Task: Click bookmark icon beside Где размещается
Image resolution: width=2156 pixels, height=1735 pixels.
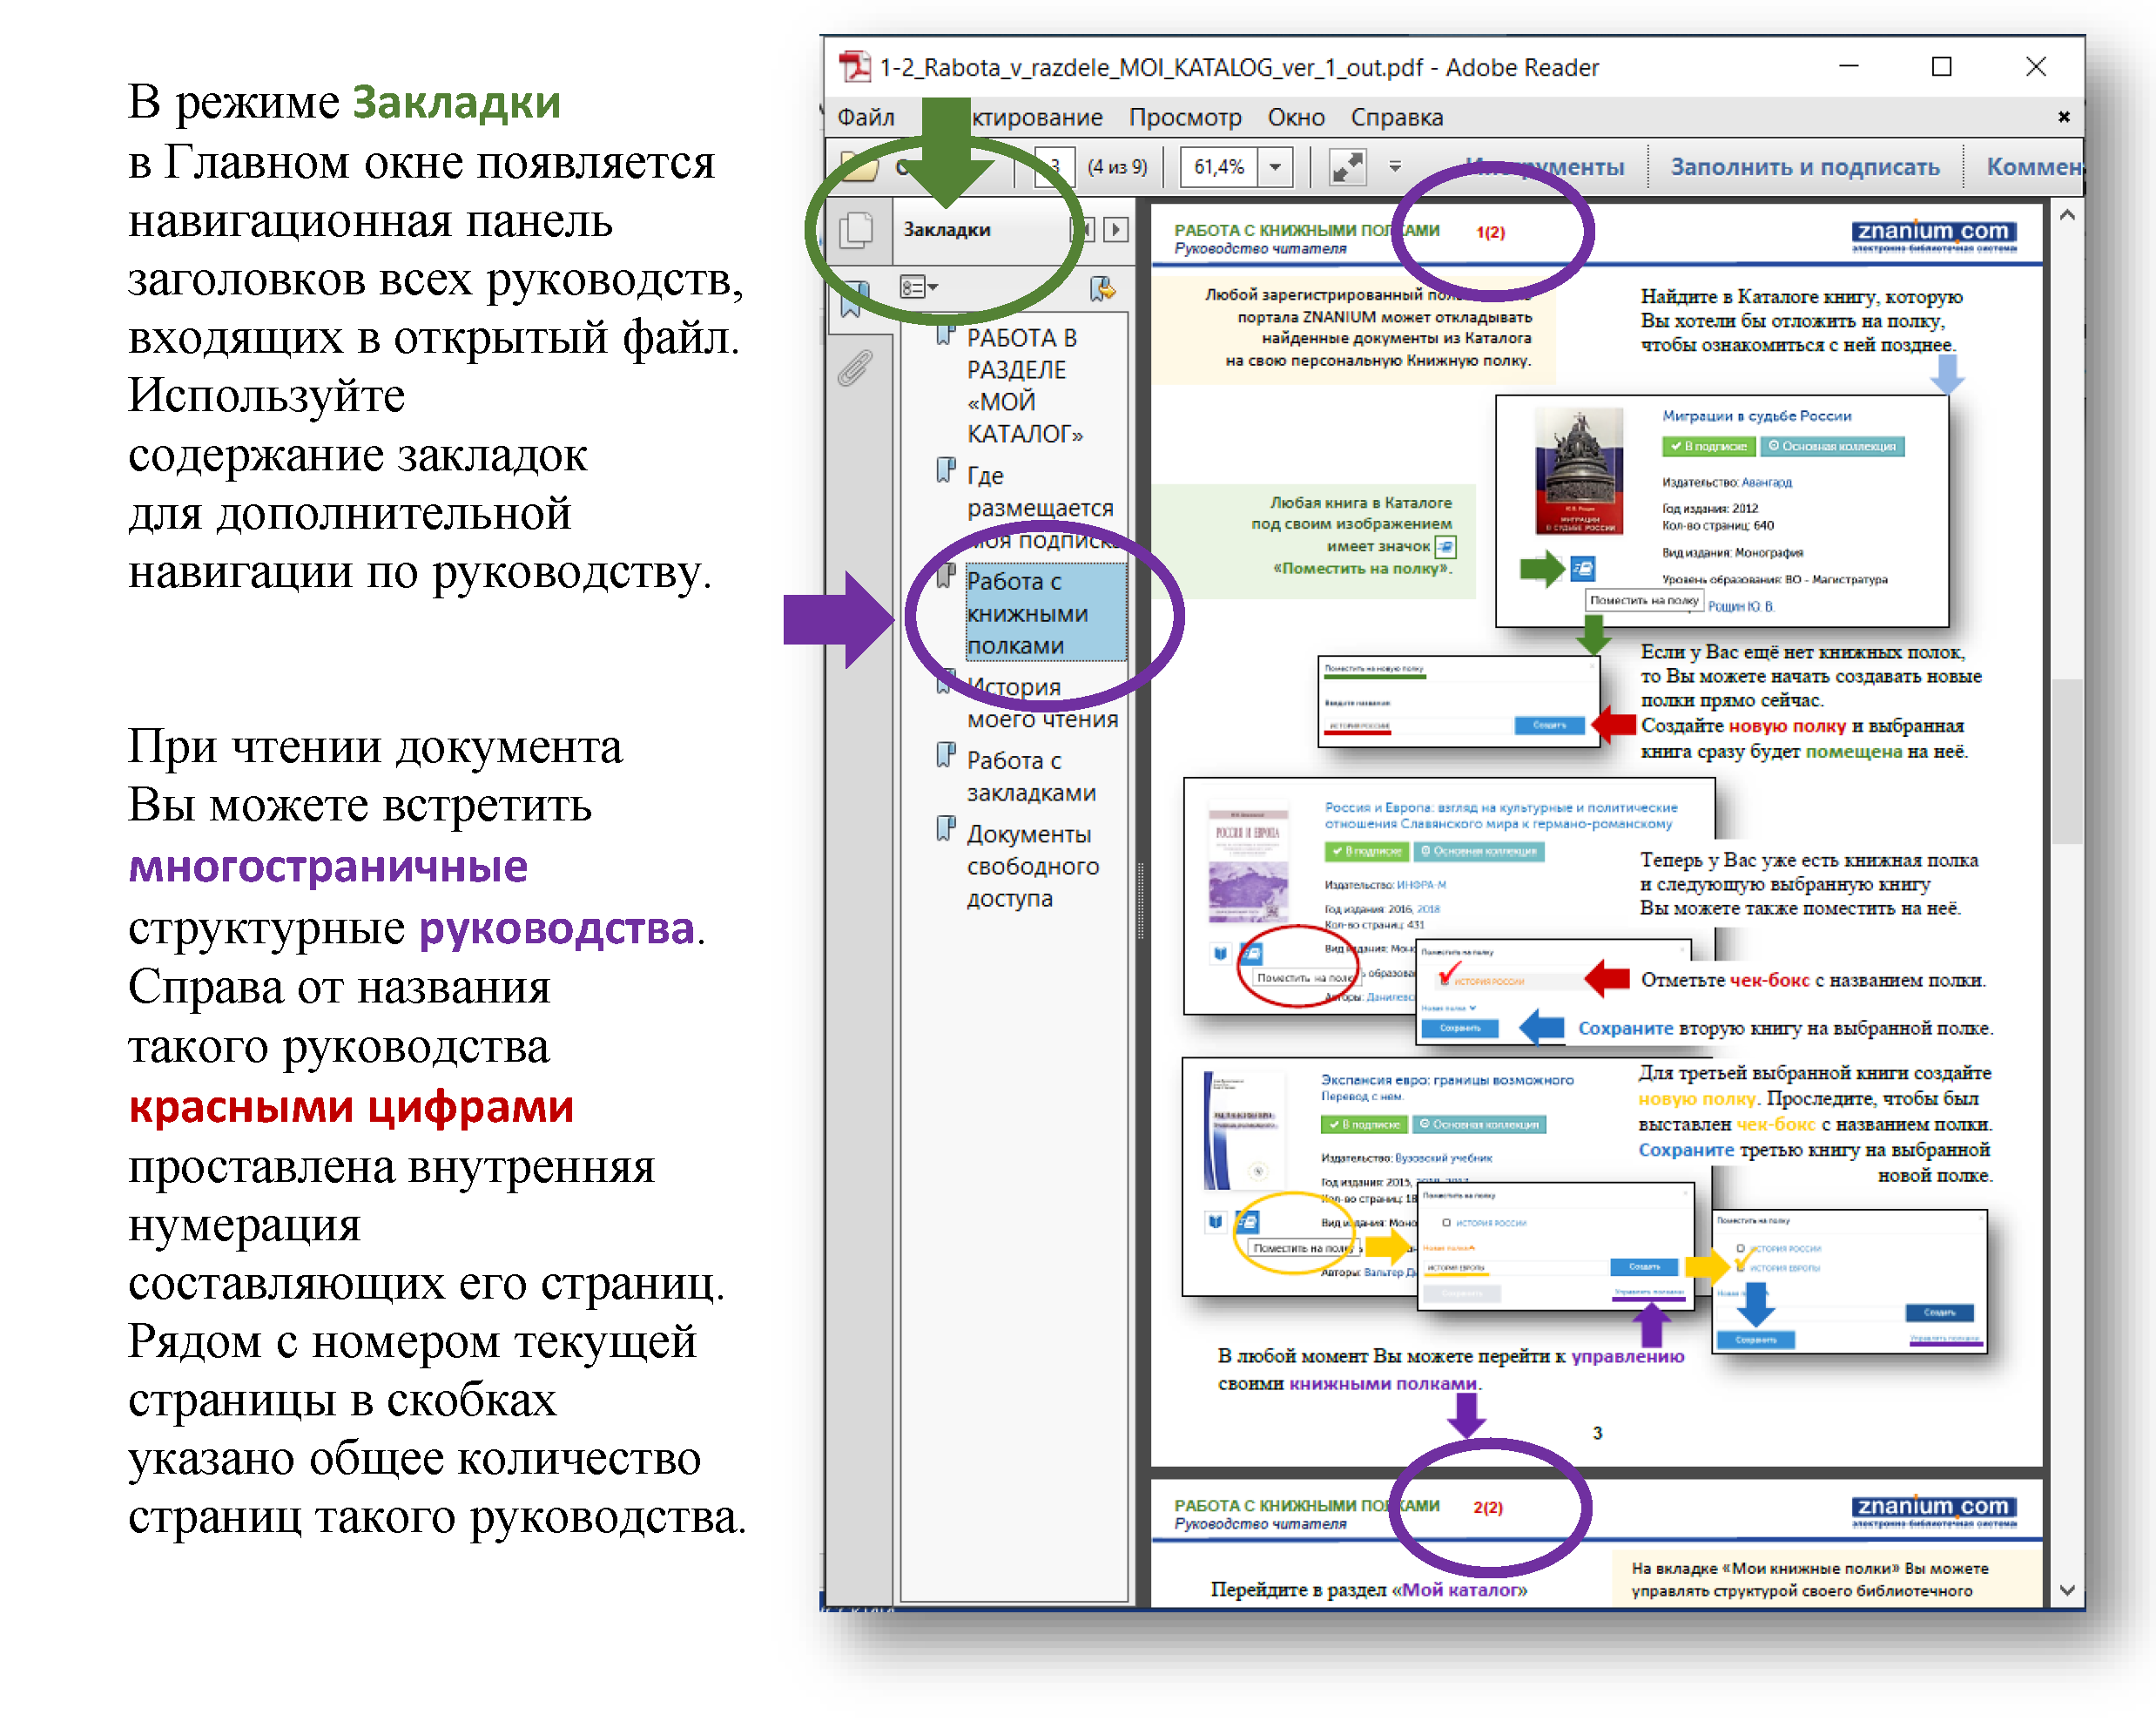Action: (x=945, y=470)
